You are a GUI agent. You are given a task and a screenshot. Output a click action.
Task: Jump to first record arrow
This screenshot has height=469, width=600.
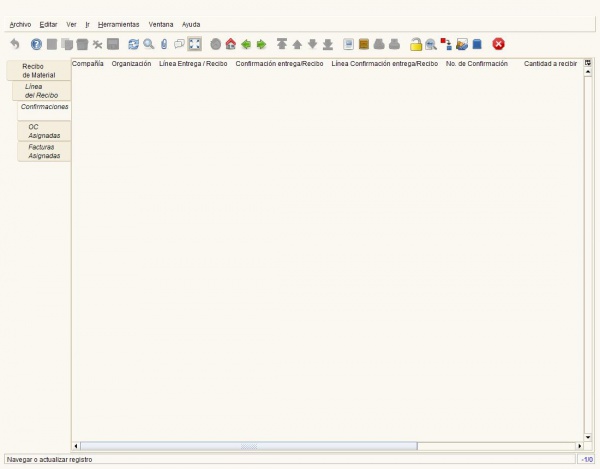(282, 44)
